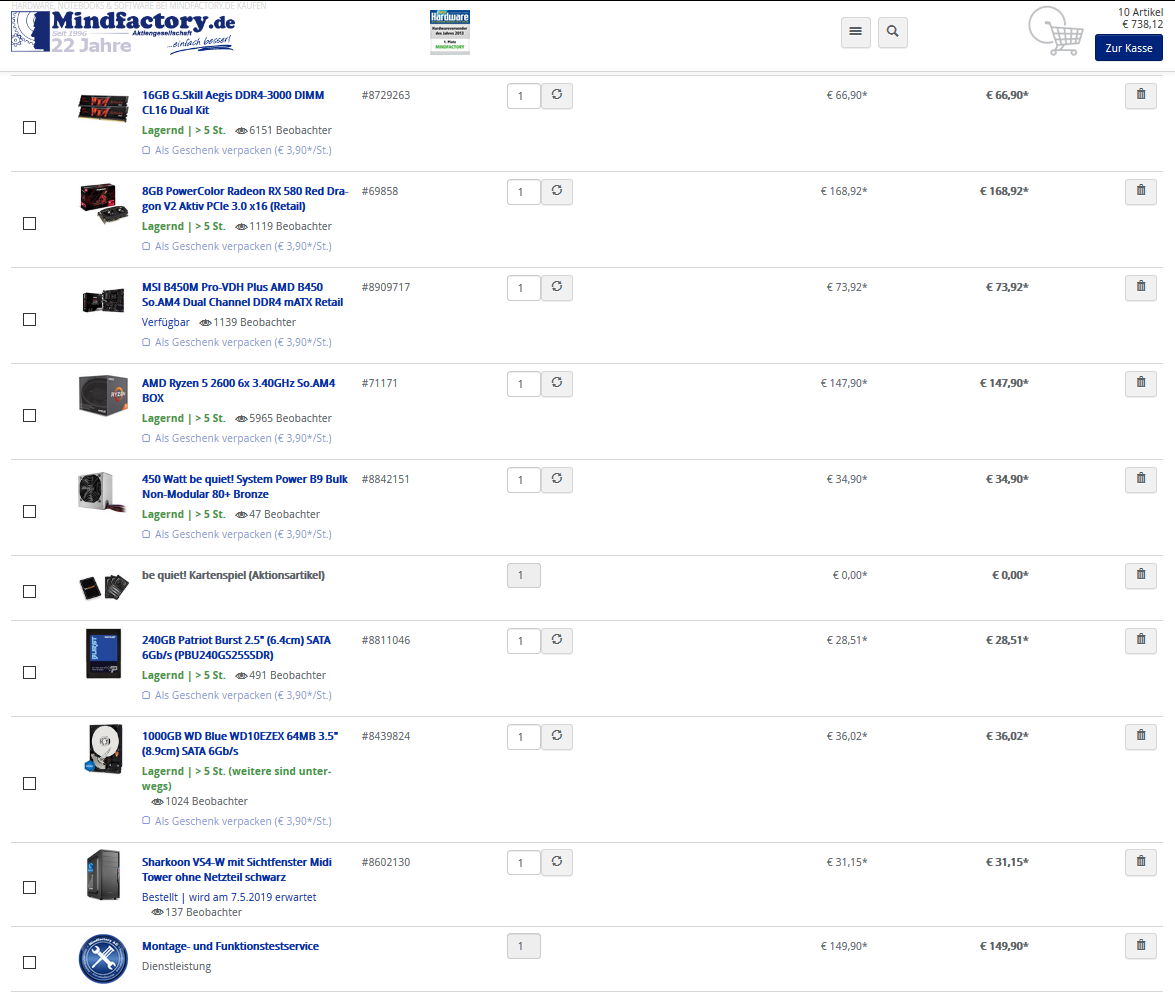Screen dimensions: 1175x997
Task: Click the 10 Artikel cart summary text
Action: tap(1140, 12)
